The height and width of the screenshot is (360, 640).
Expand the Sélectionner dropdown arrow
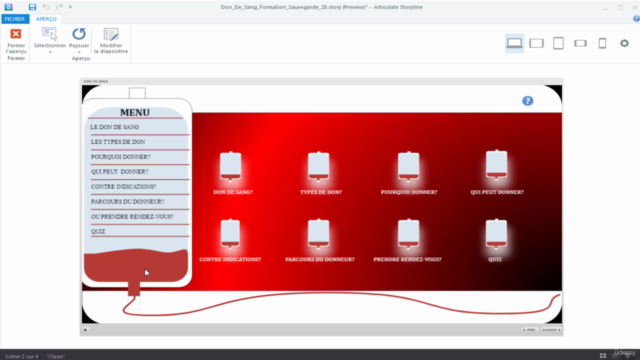pos(50,52)
